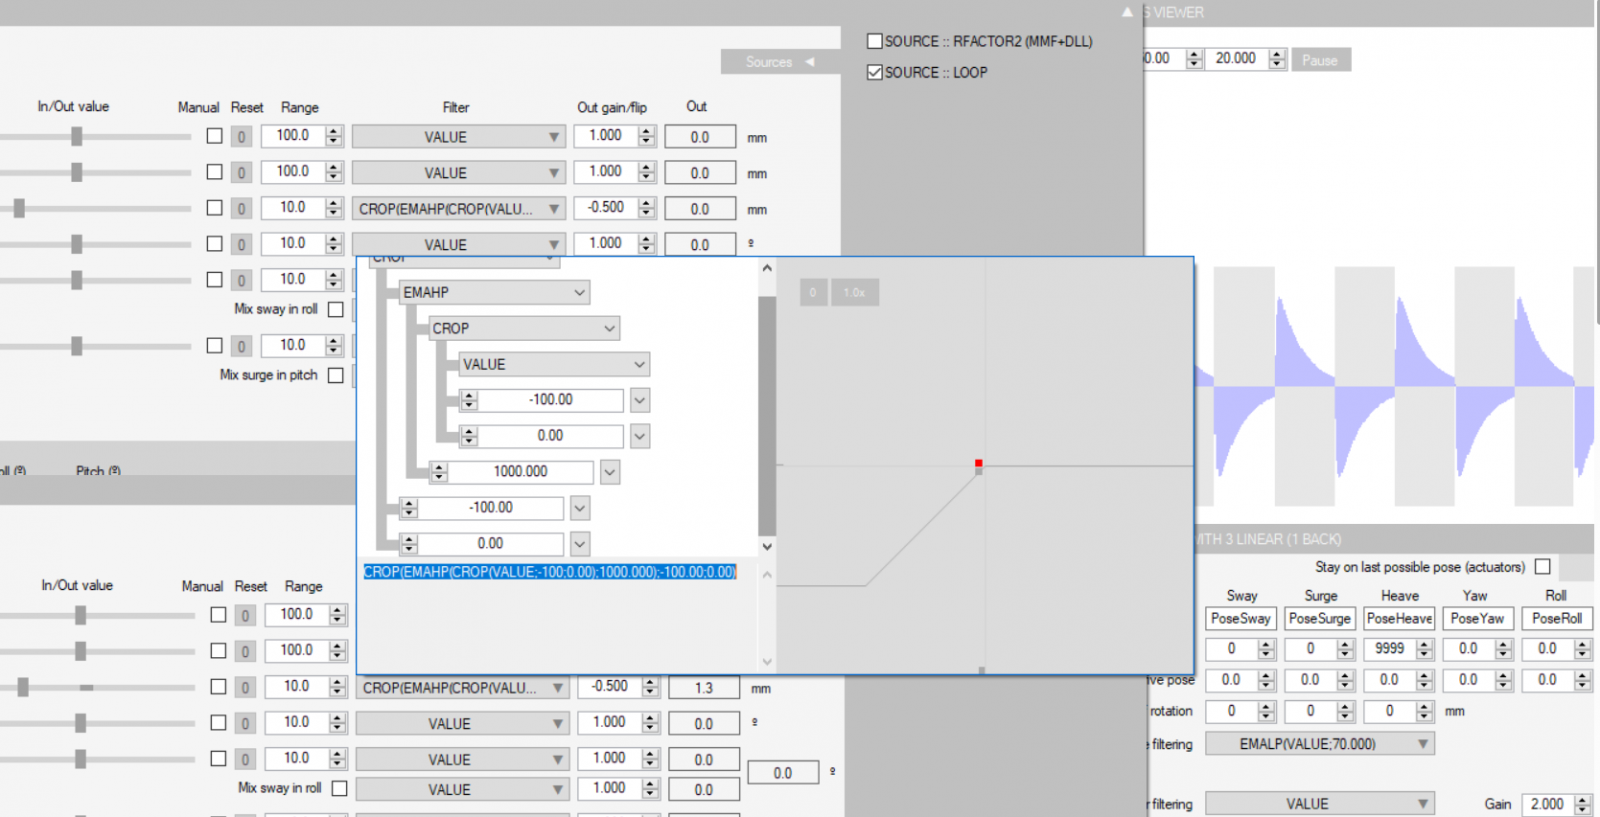Click the 0 reset button in graph panel
The image size is (1600, 817).
(x=813, y=293)
